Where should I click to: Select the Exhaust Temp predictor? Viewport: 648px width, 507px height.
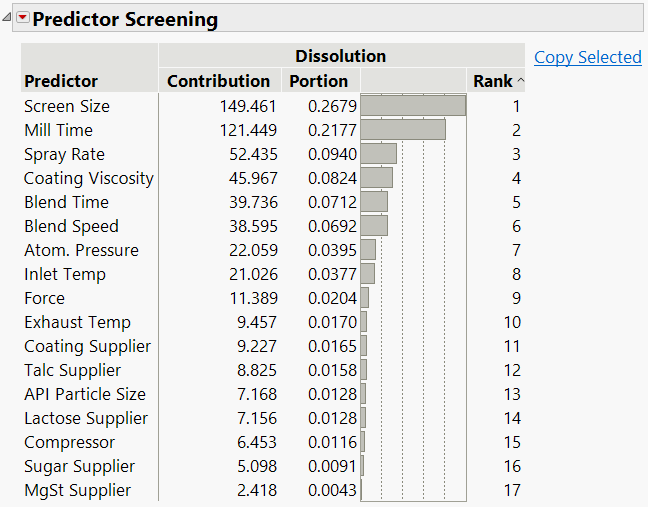pos(77,322)
